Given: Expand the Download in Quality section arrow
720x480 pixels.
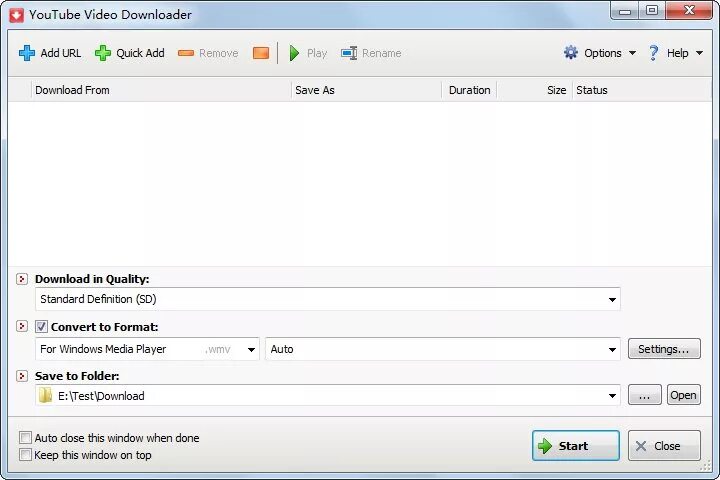Looking at the screenshot, I should coord(22,279).
